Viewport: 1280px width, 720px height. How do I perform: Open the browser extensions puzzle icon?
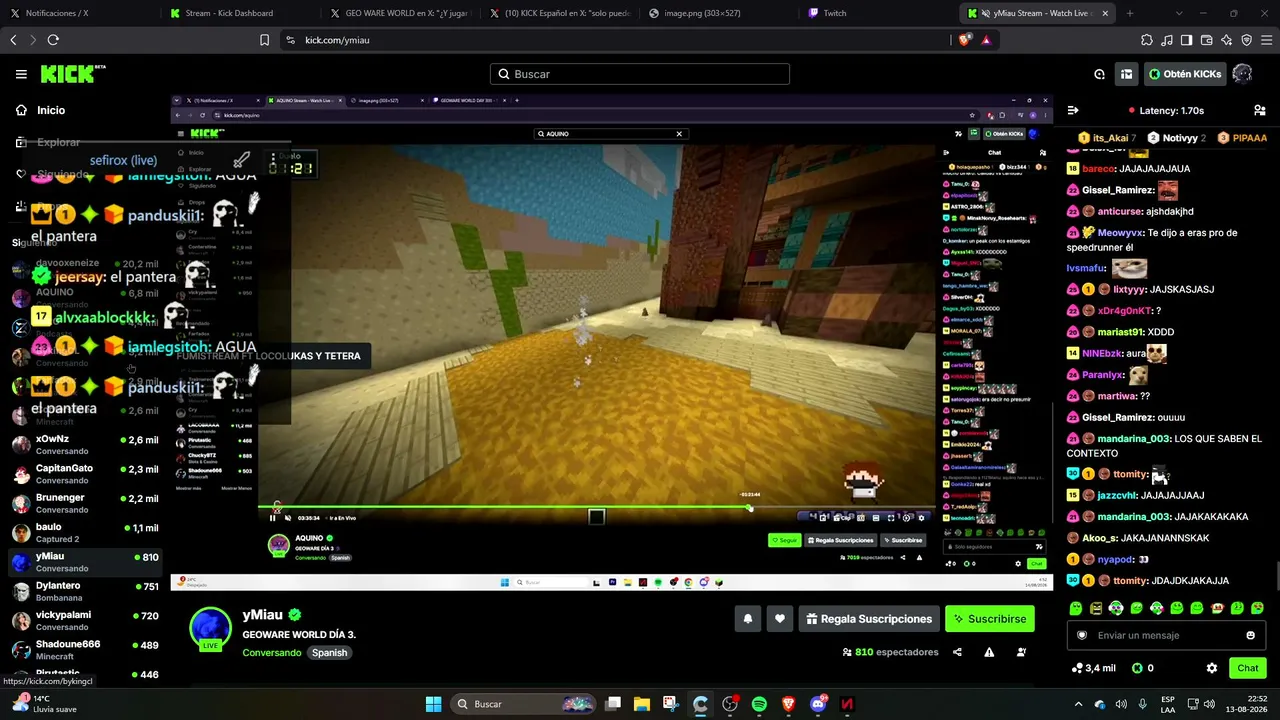tap(1147, 40)
